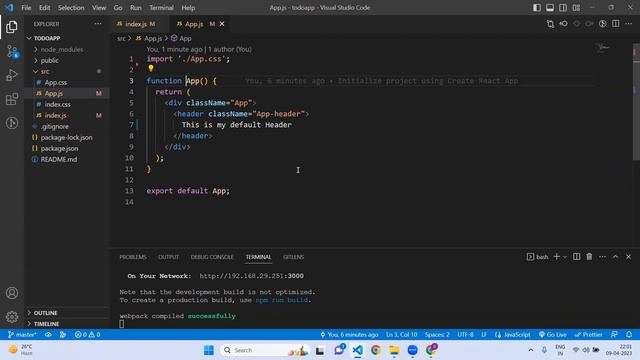Open the Help menu
Image resolution: width=640 pixels, height=360 pixels.
pos(188,8)
